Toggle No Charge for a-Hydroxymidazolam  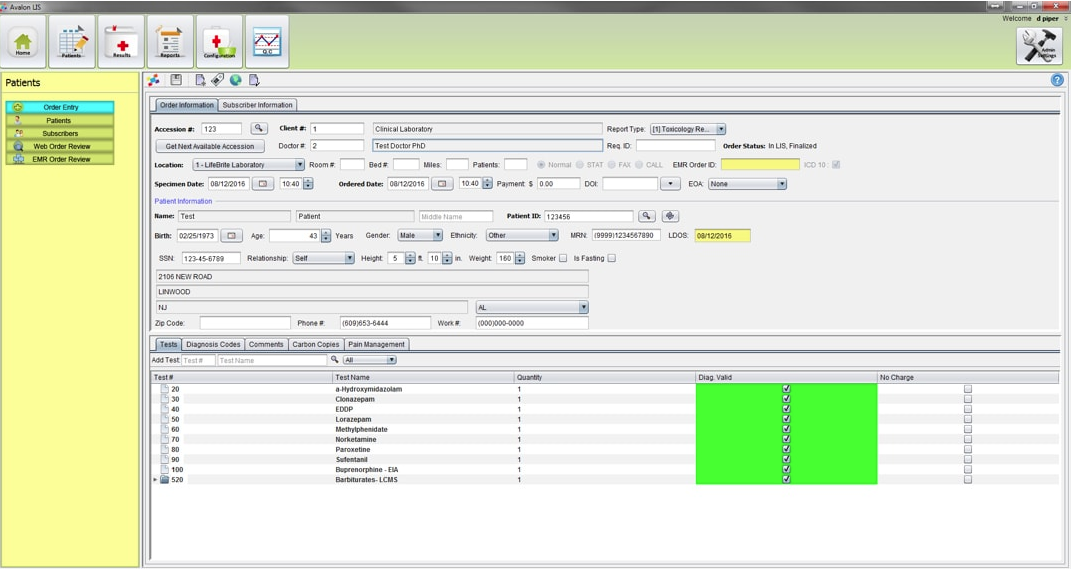tap(967, 389)
